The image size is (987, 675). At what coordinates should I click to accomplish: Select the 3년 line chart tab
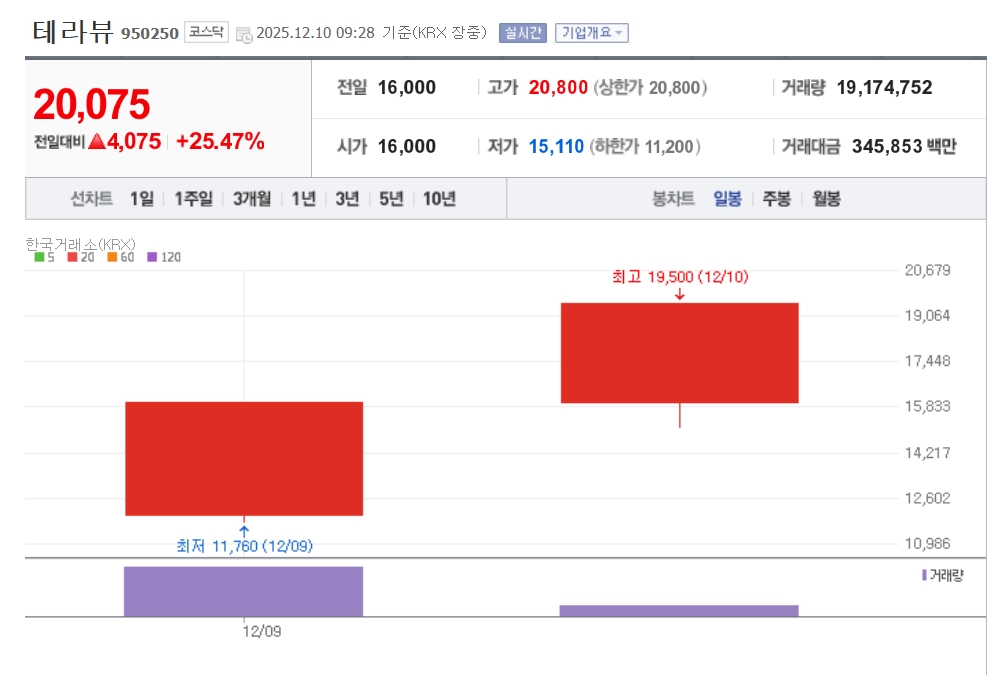(347, 199)
